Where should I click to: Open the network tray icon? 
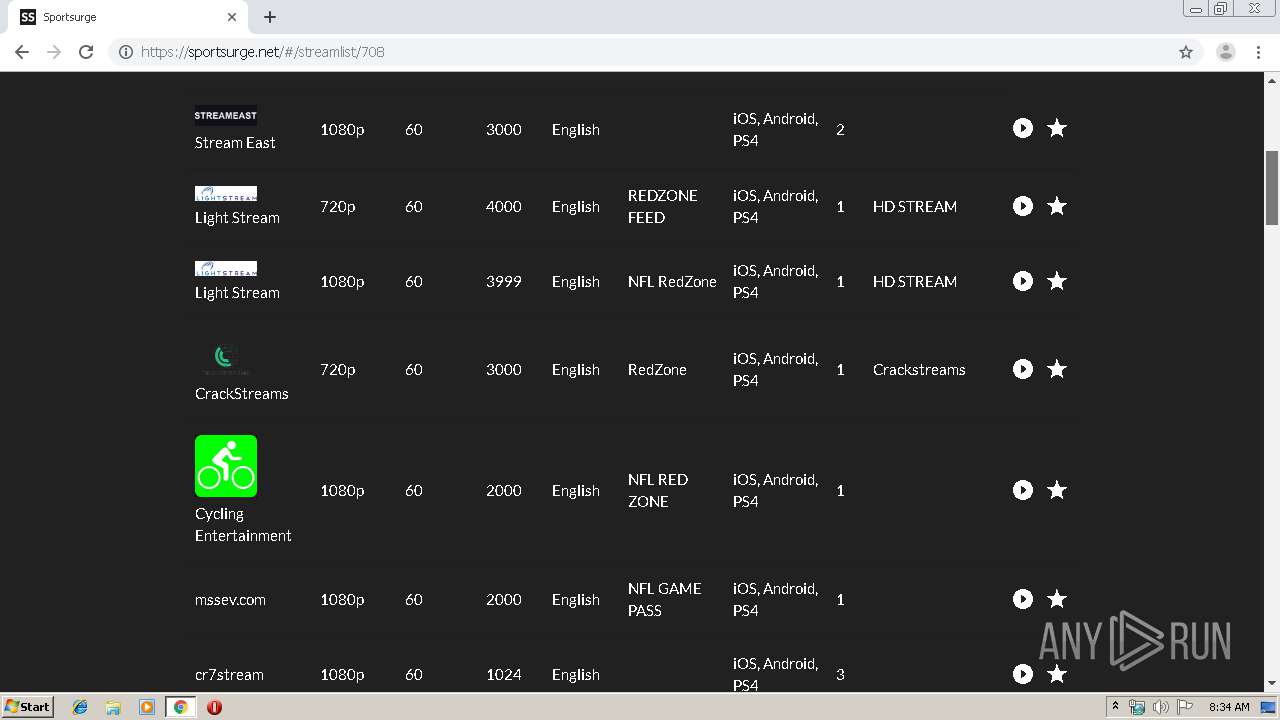[1137, 707]
